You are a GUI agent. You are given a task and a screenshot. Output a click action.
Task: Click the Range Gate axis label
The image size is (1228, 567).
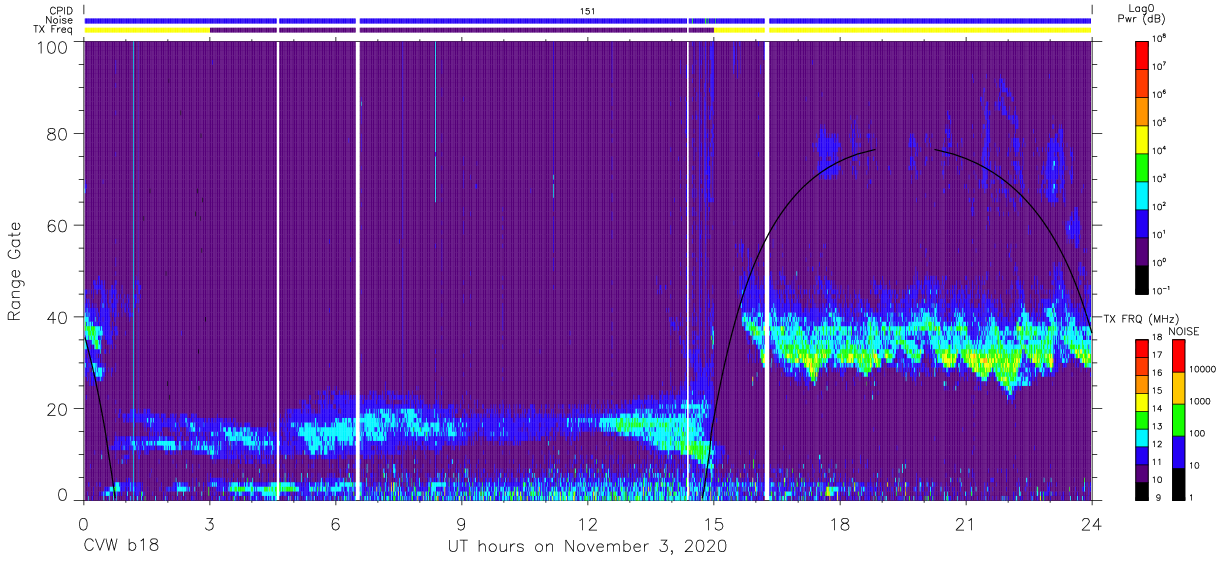coord(15,270)
